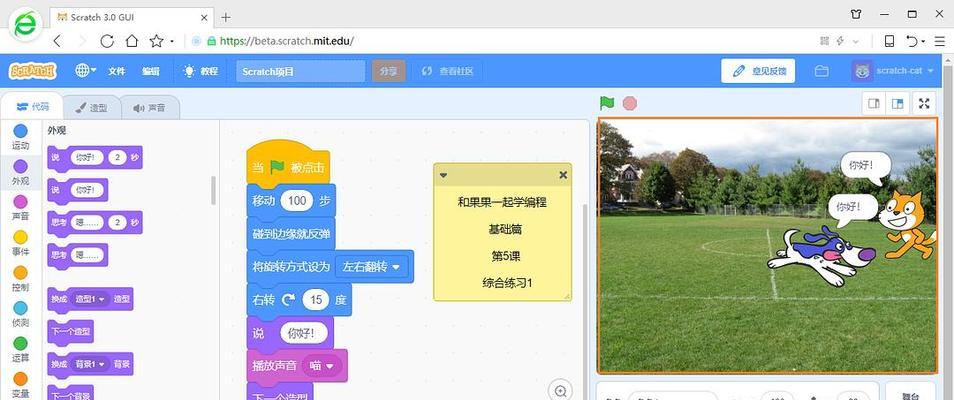Refresh the browser page
This screenshot has height=400, width=954.
107,41
